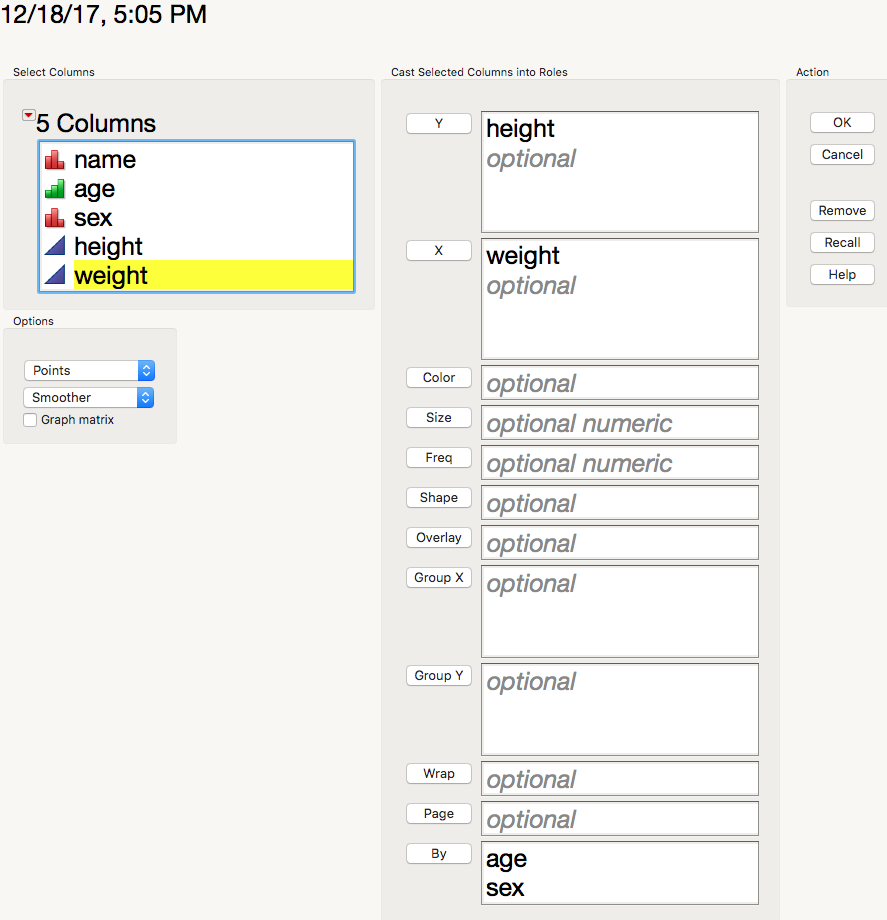
Task: Assign selected column to the X role
Action: (438, 251)
